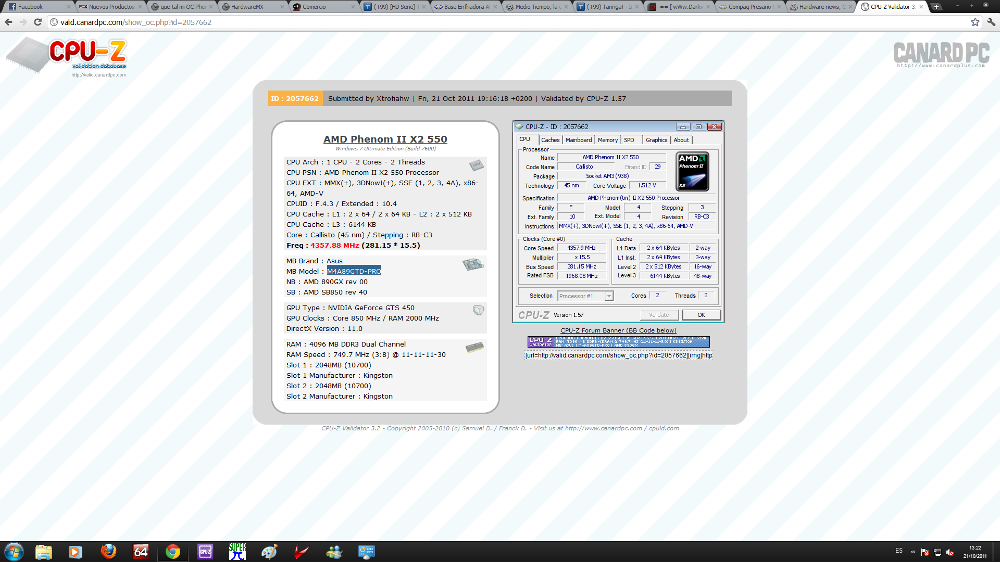Open the red 64 app on taskbar

pyautogui.click(x=140, y=552)
